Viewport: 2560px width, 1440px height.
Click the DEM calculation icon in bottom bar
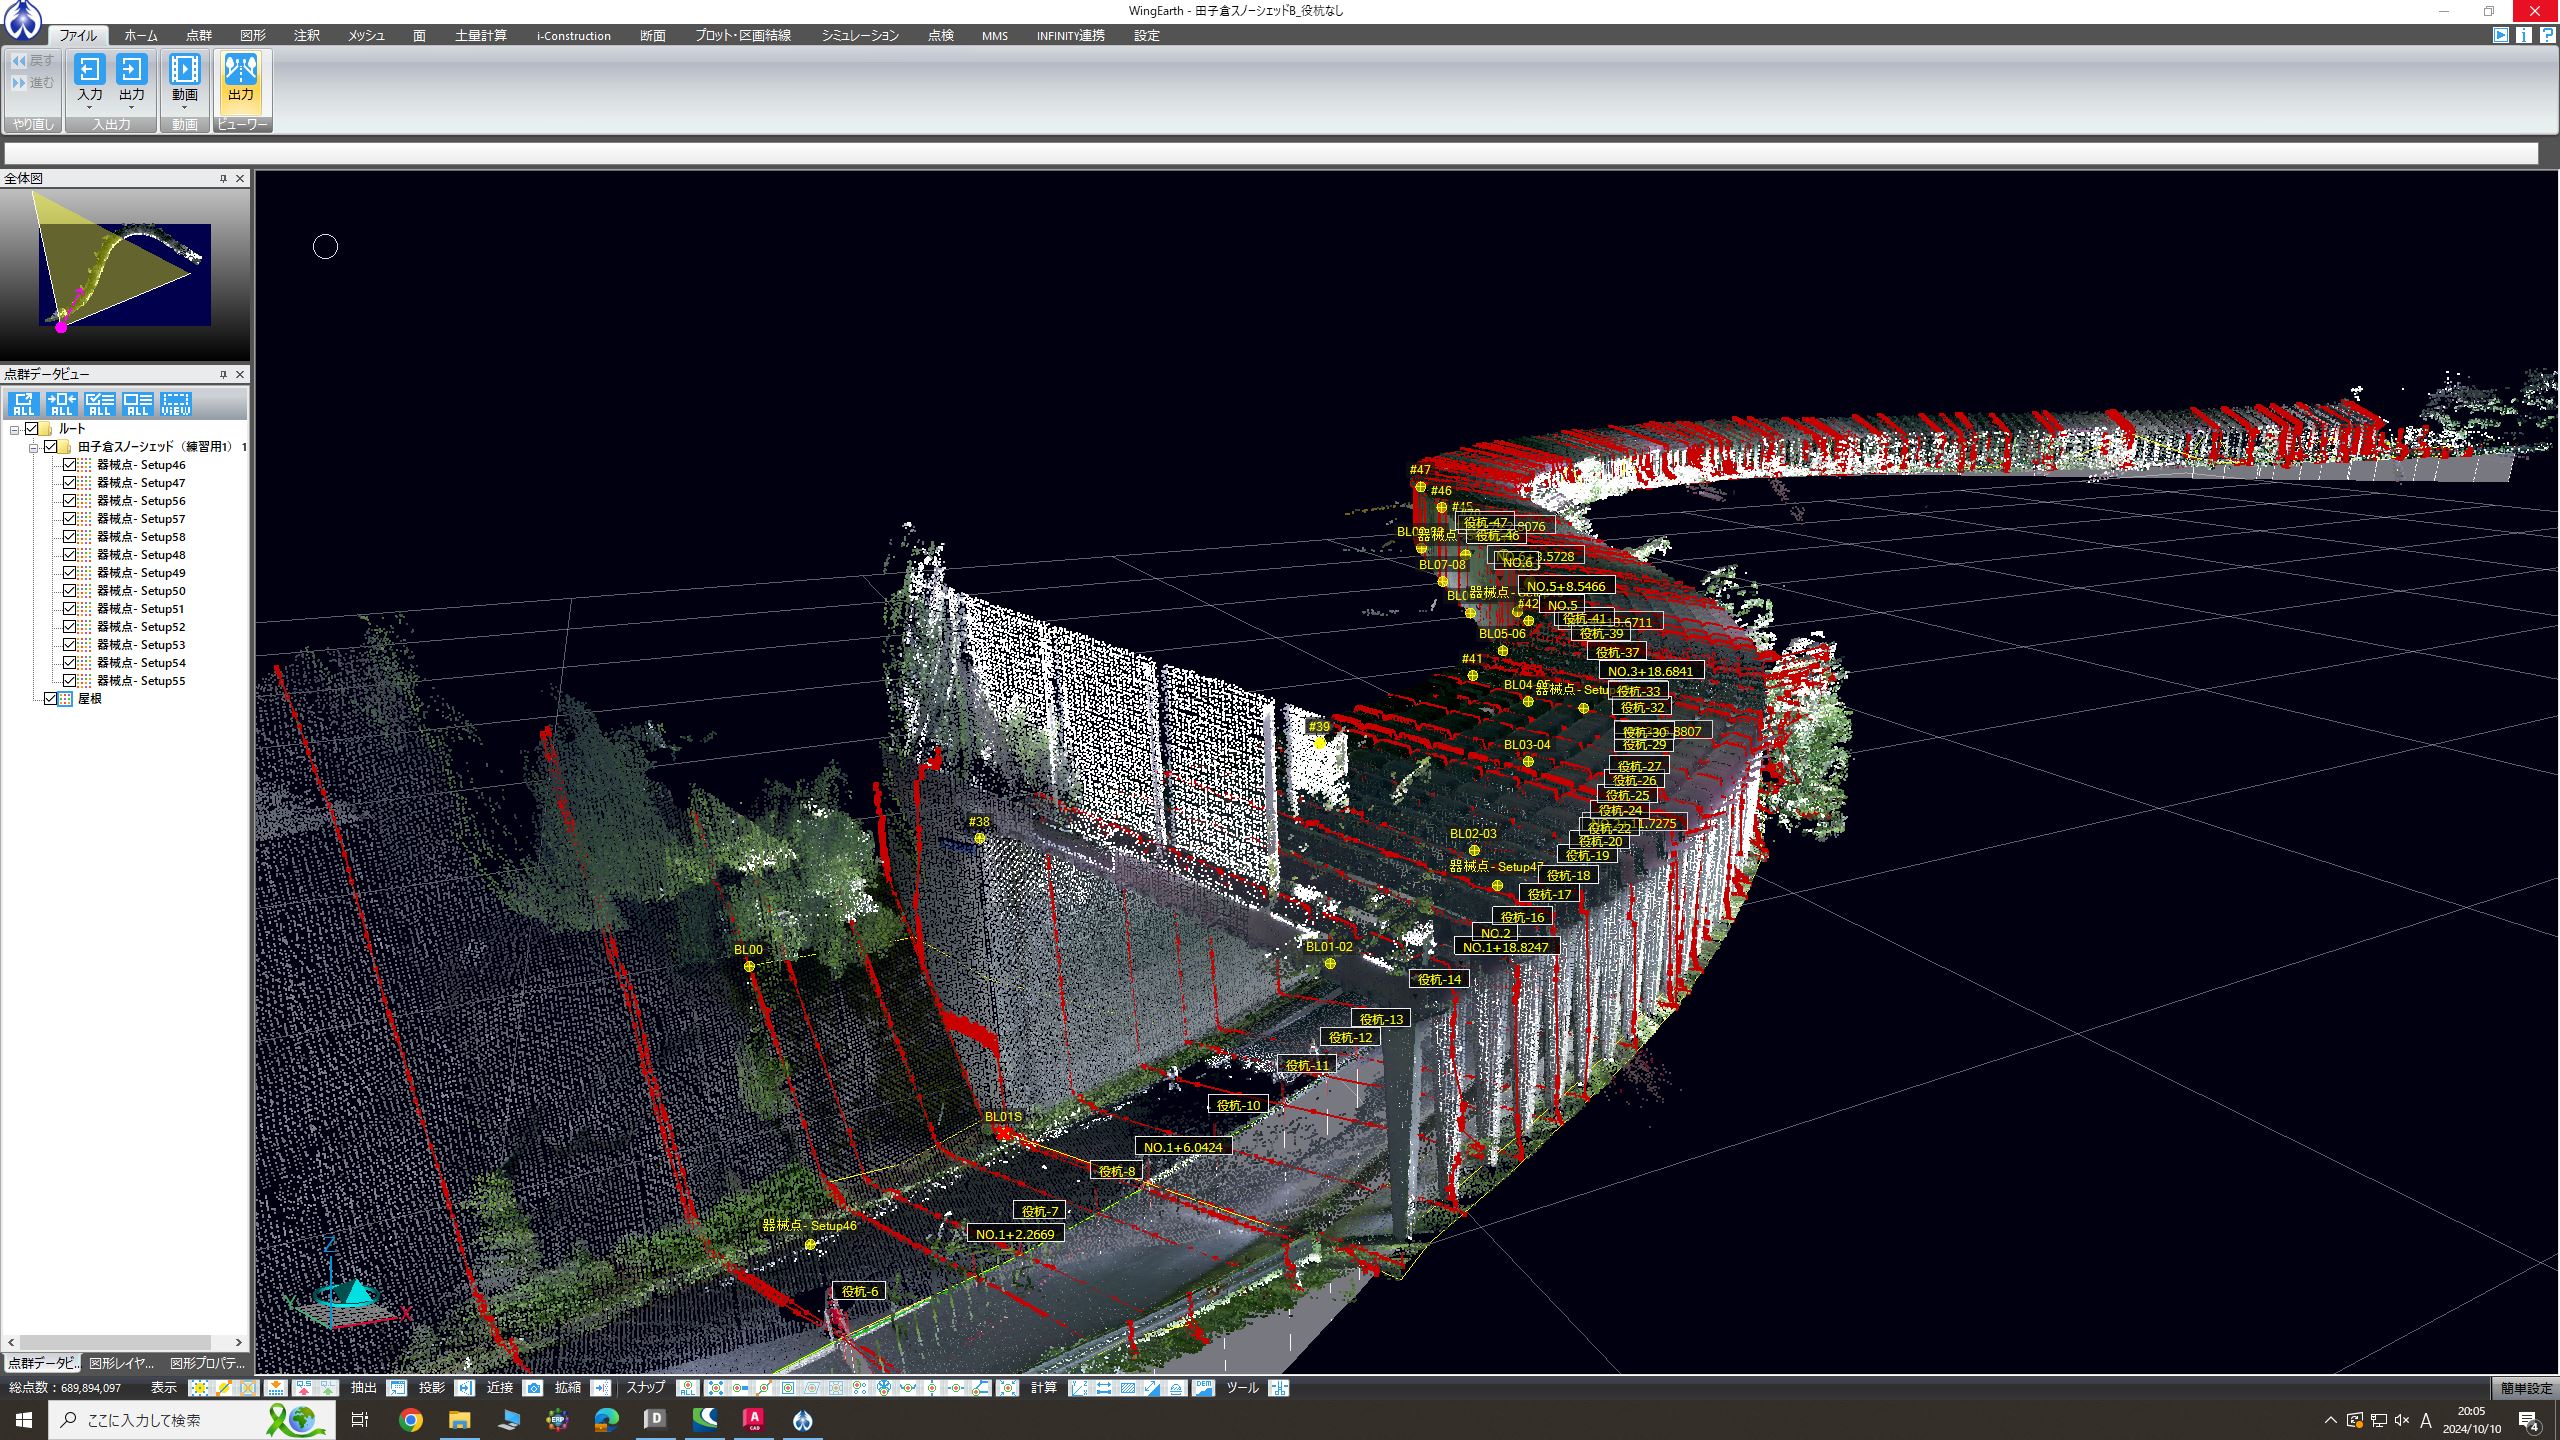[1204, 1388]
